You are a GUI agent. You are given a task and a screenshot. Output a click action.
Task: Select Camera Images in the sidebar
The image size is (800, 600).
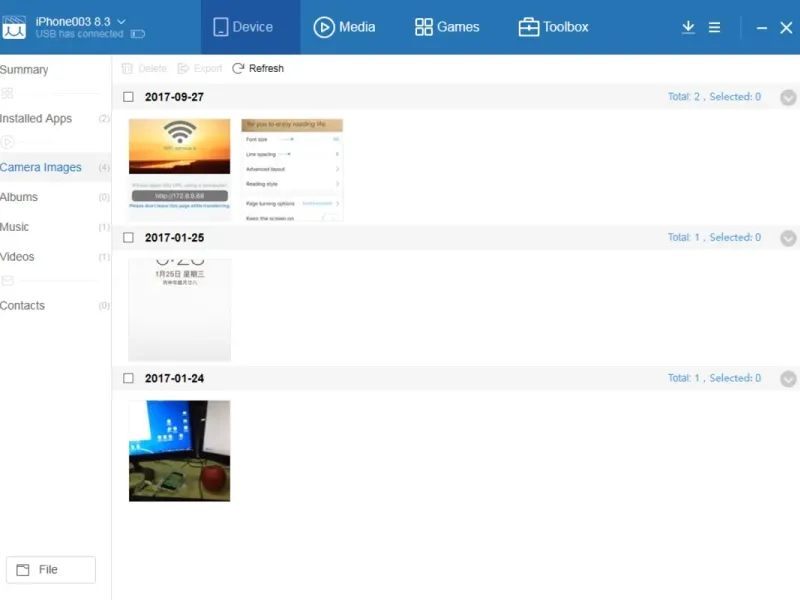(x=55, y=167)
